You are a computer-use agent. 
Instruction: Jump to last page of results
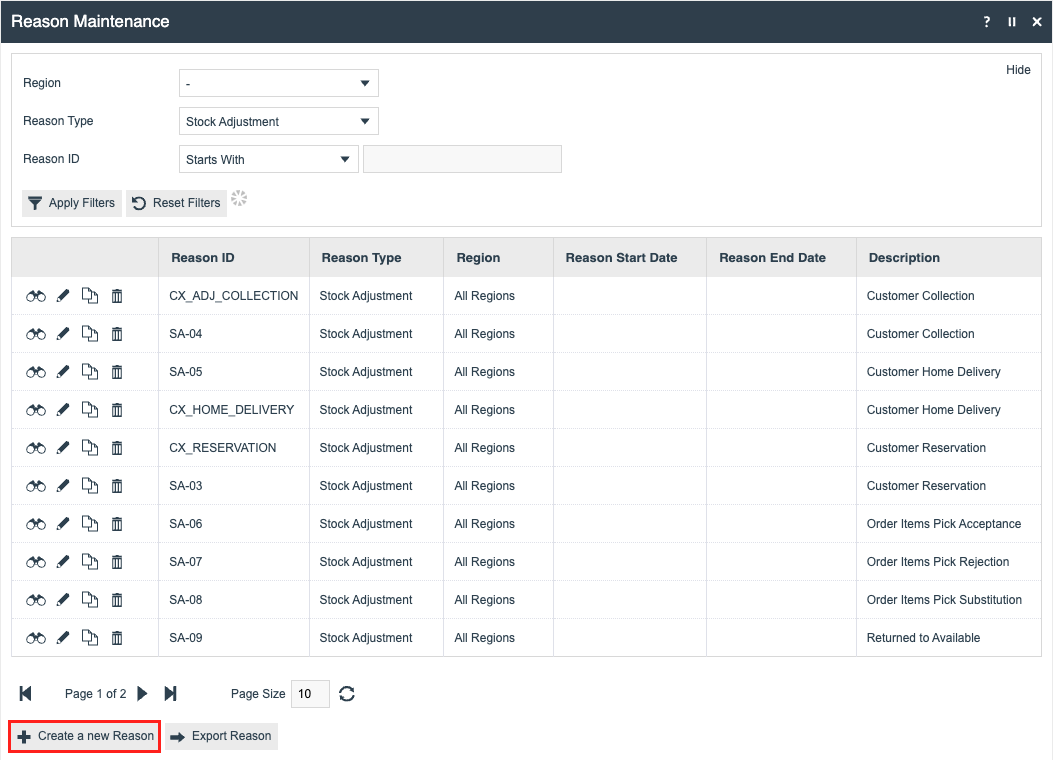[x=170, y=694]
